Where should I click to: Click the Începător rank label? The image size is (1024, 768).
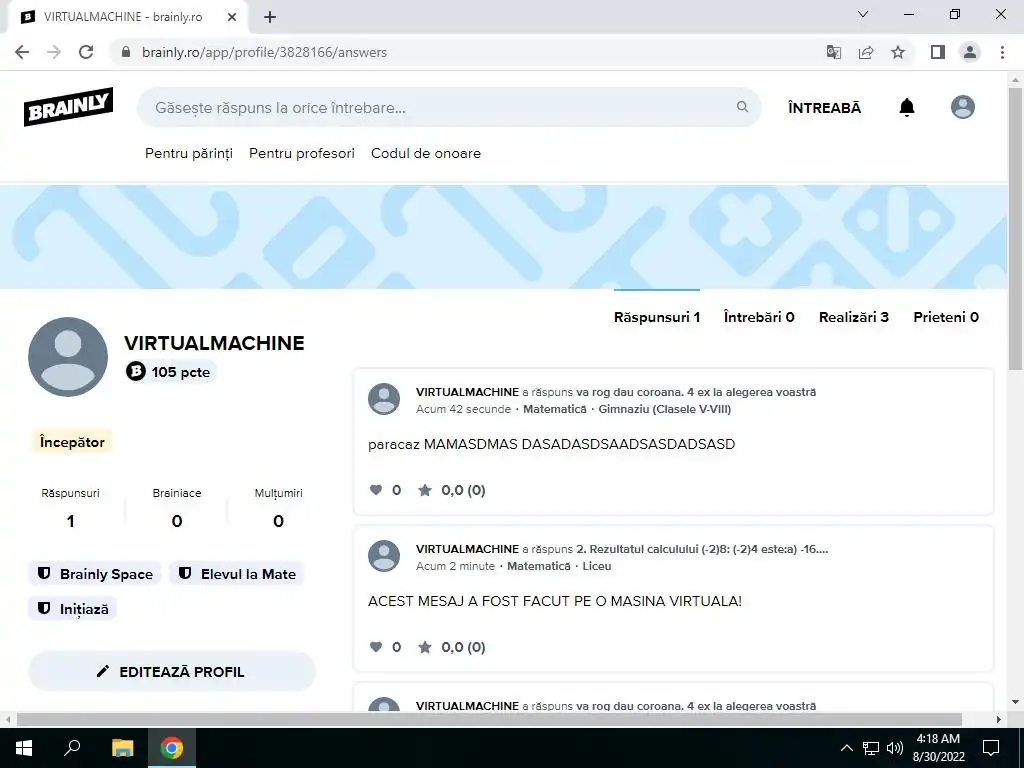(x=72, y=442)
